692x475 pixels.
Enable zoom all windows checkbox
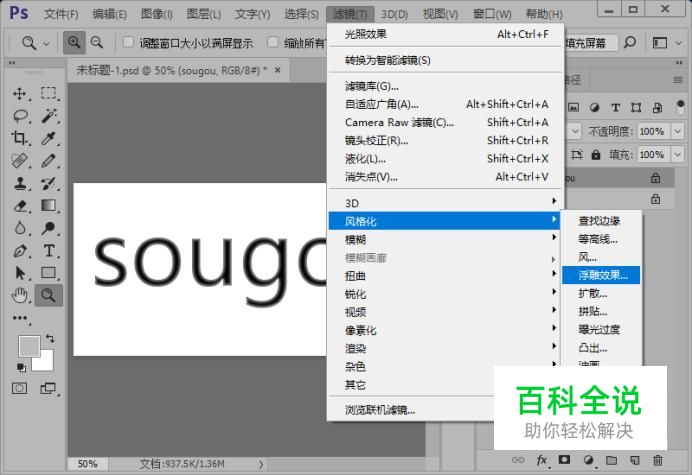(273, 42)
